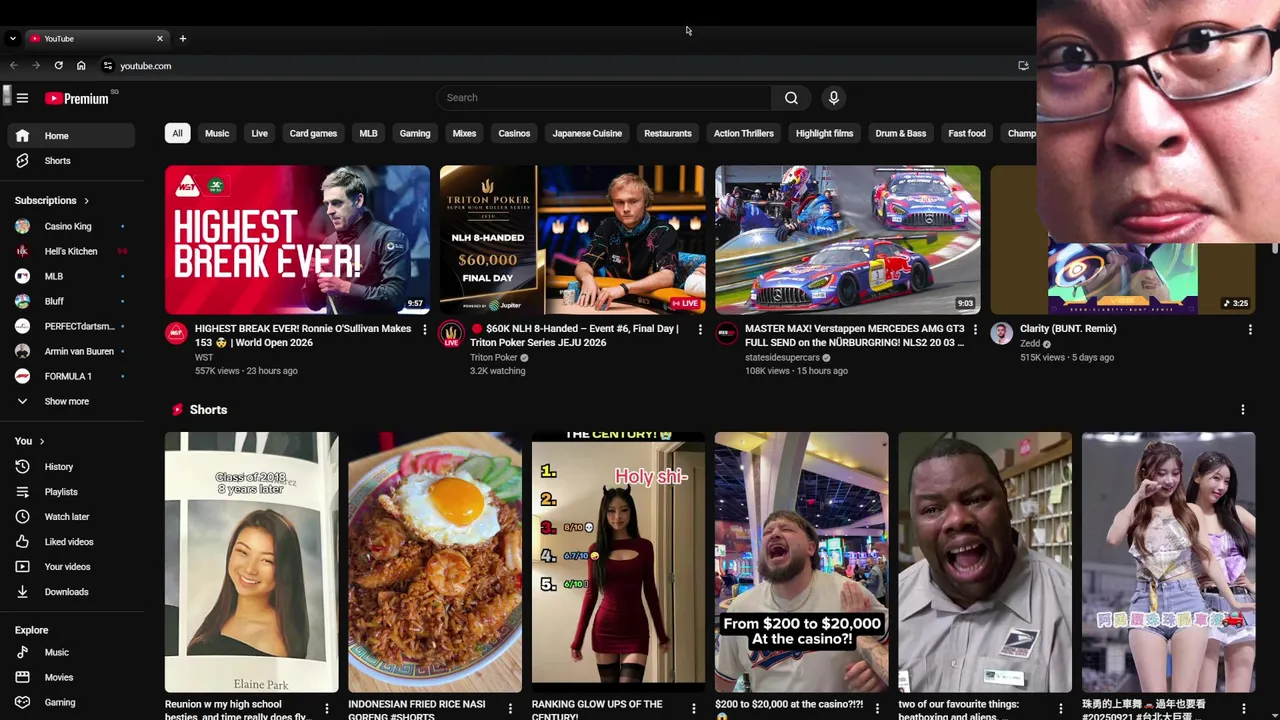The image size is (1280, 720).
Task: Select the Drum & Bass filter chip
Action: (x=901, y=134)
